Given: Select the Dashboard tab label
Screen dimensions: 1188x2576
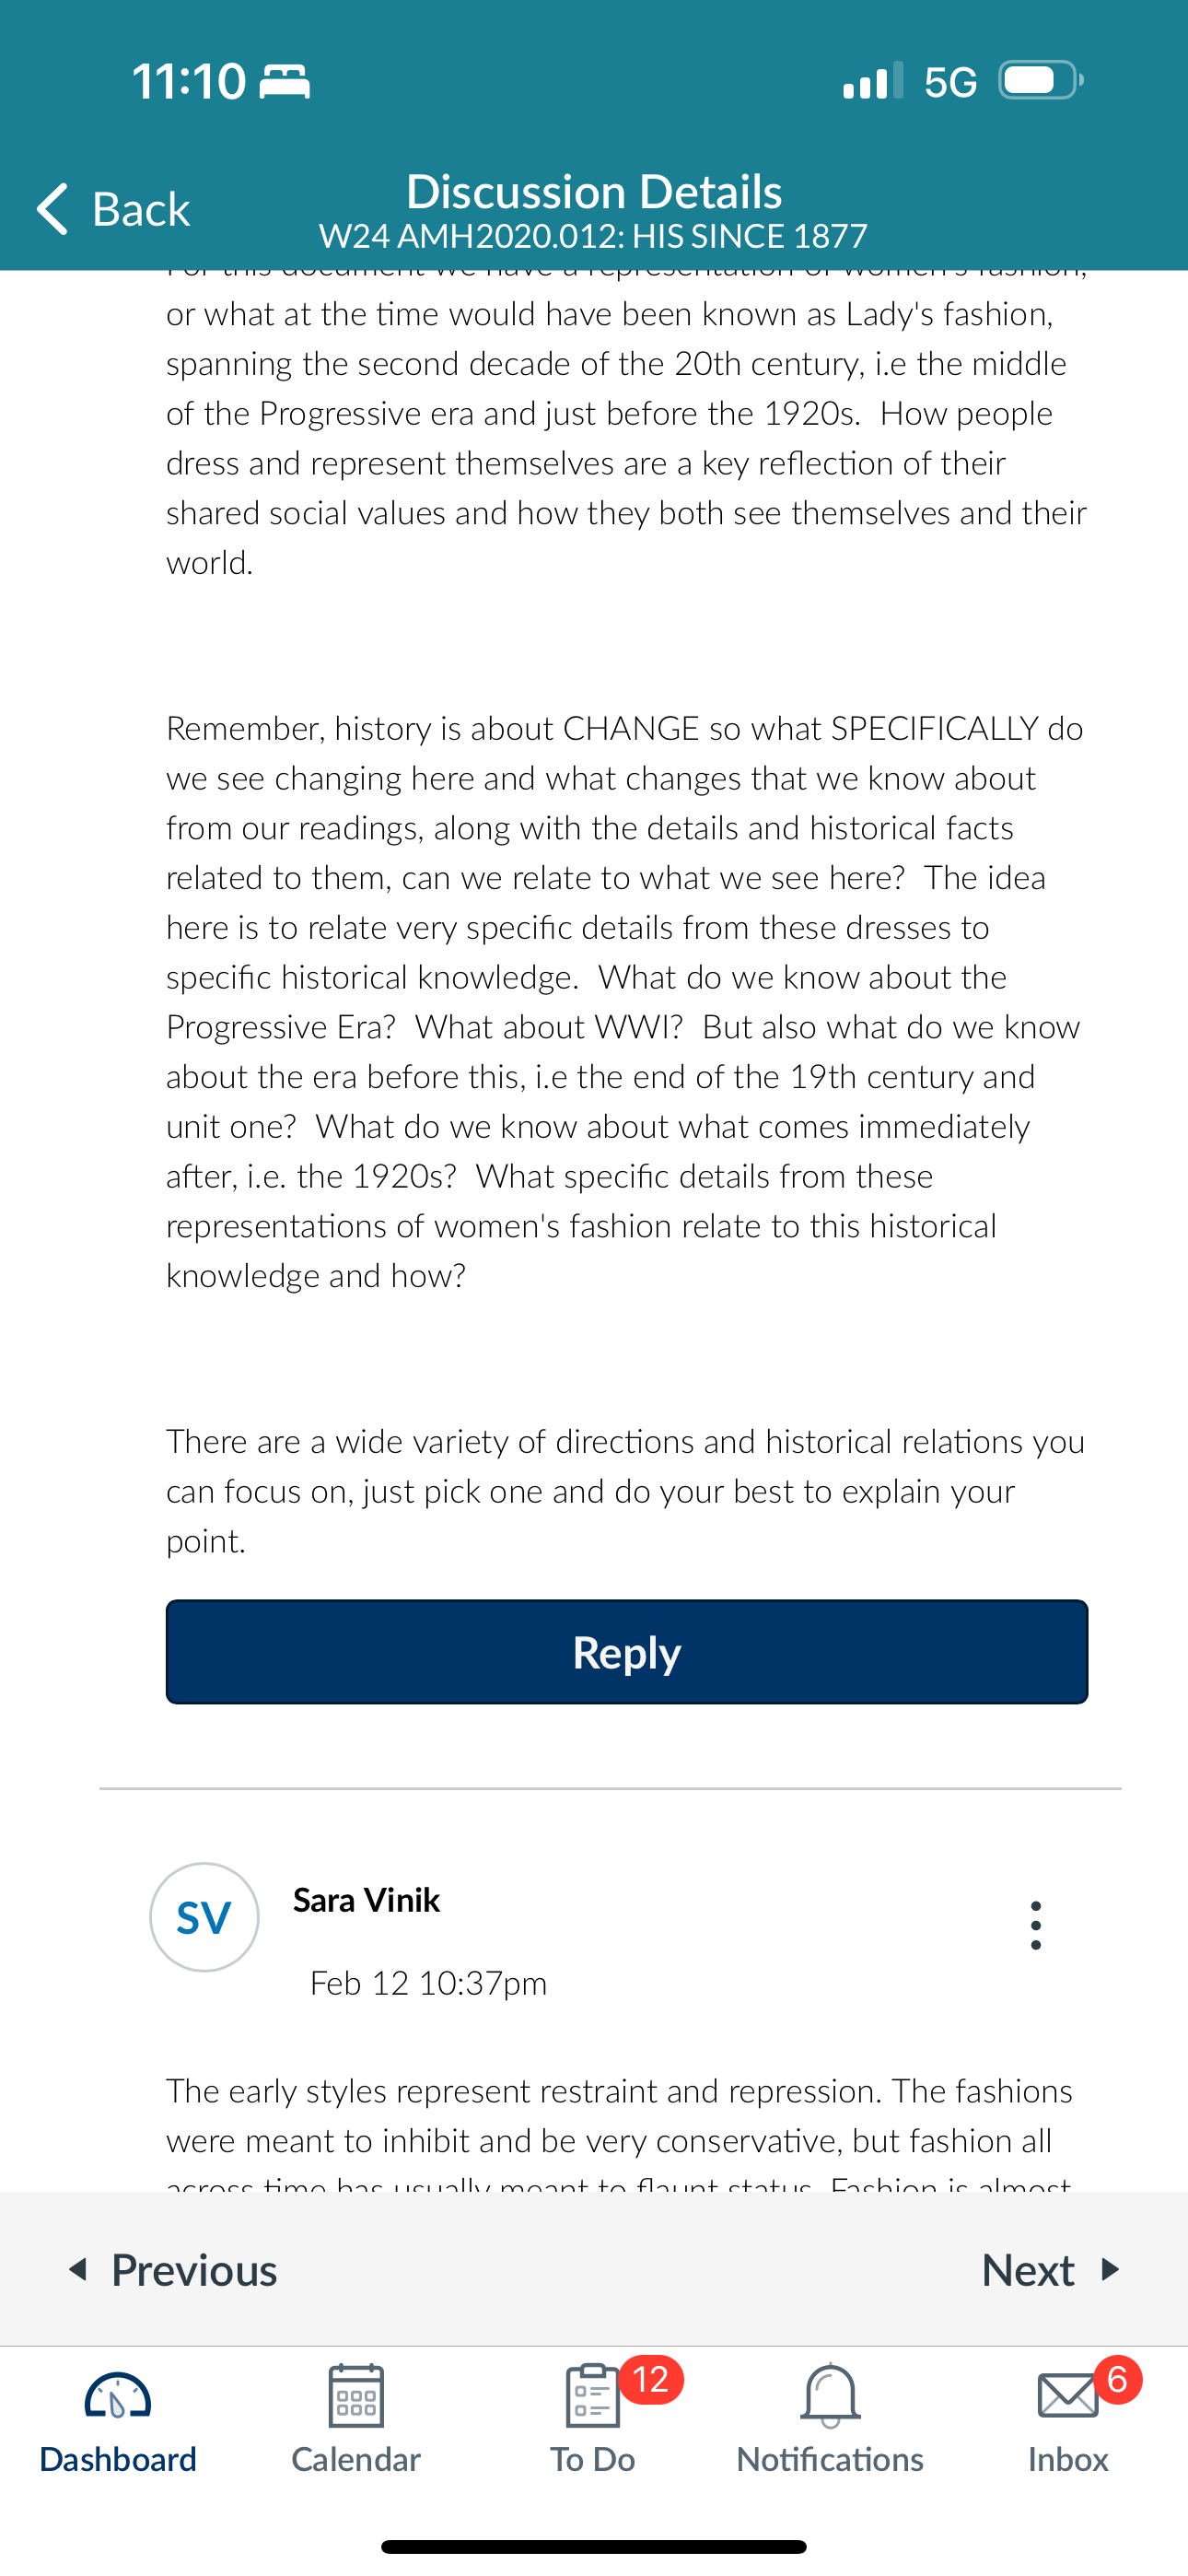Looking at the screenshot, I should [118, 2459].
